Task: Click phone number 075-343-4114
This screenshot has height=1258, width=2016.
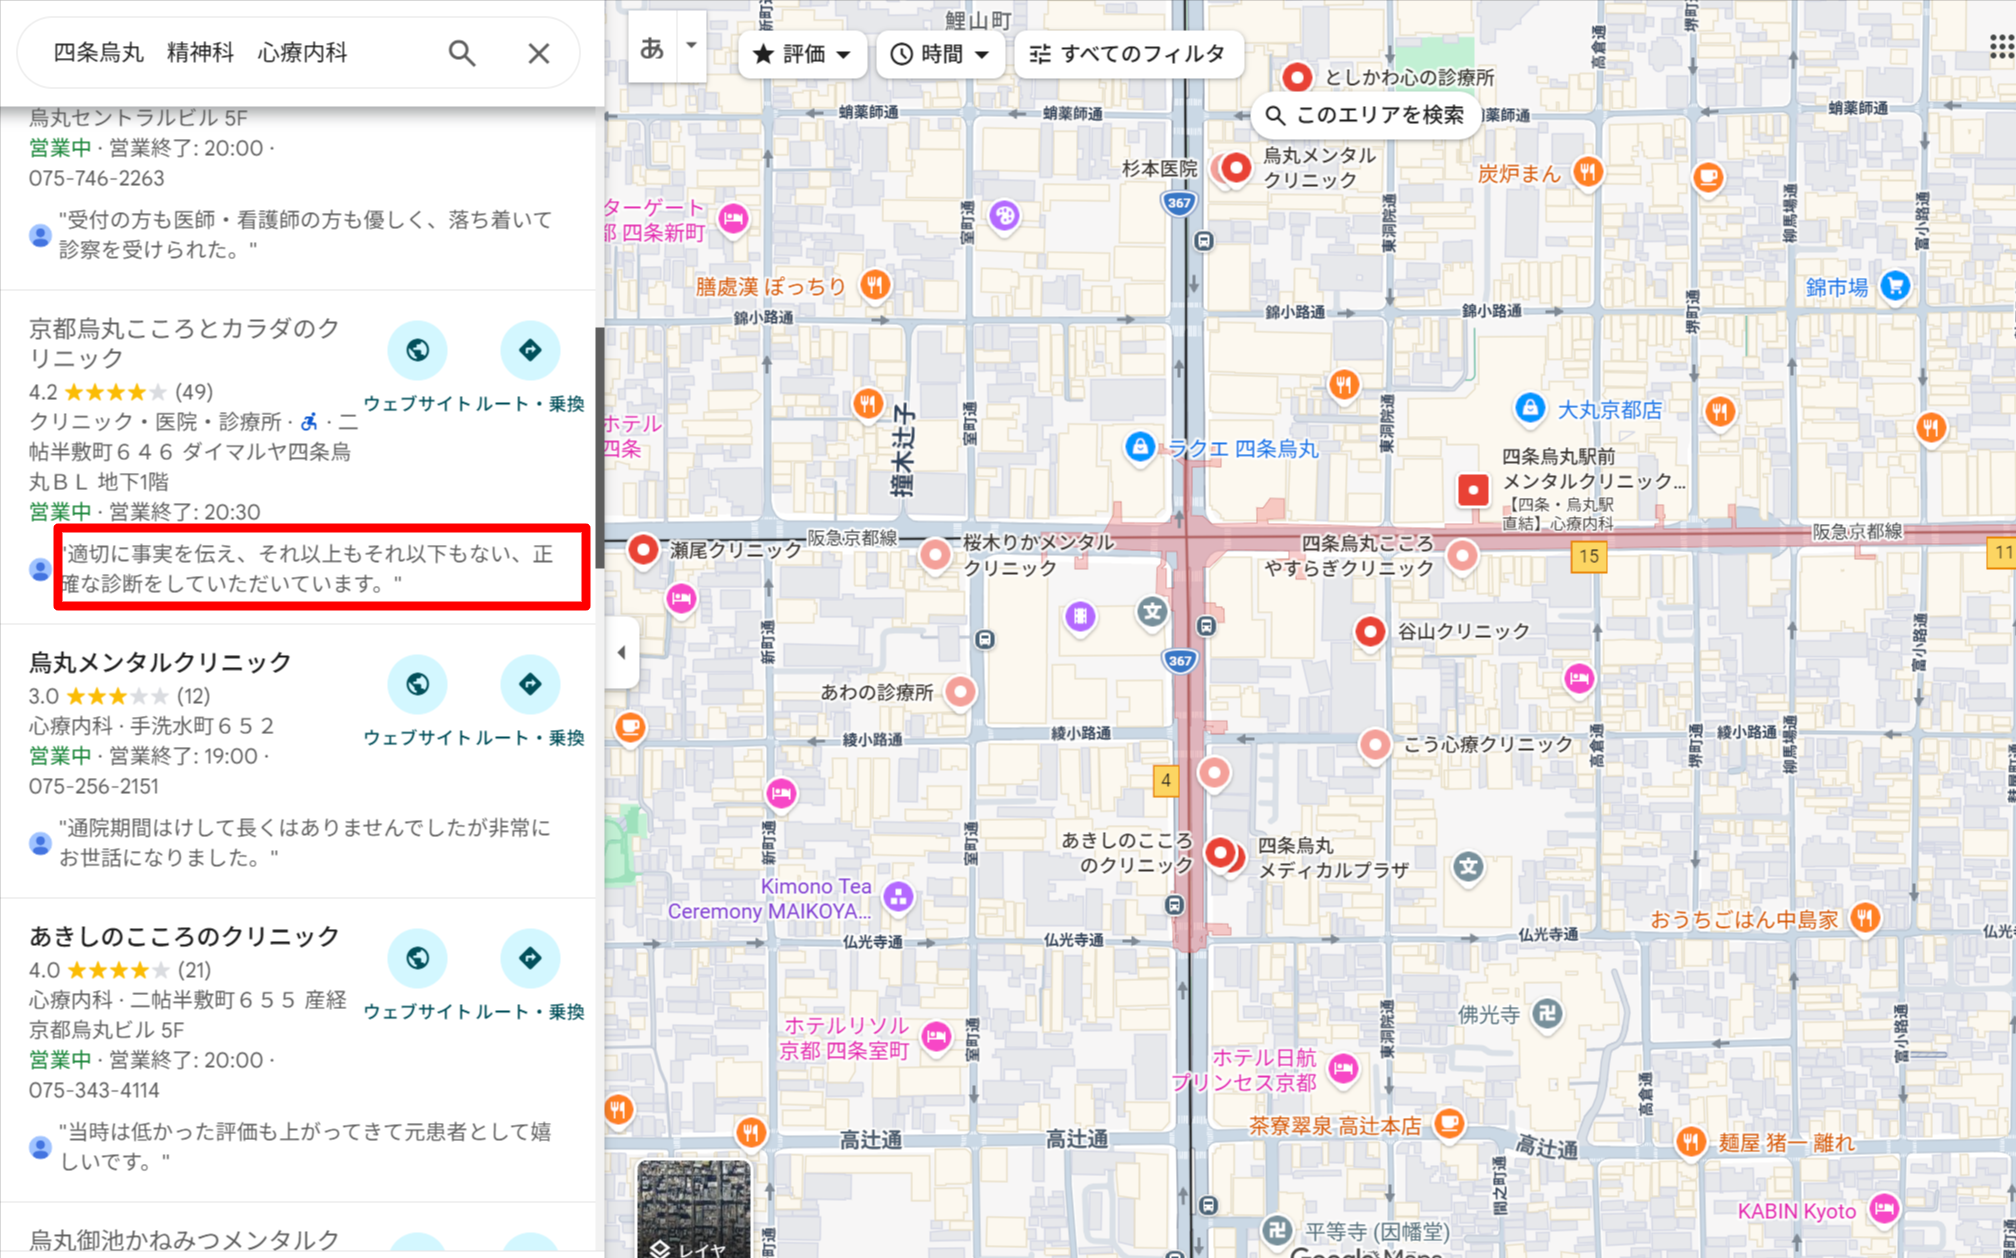Action: click(93, 1090)
